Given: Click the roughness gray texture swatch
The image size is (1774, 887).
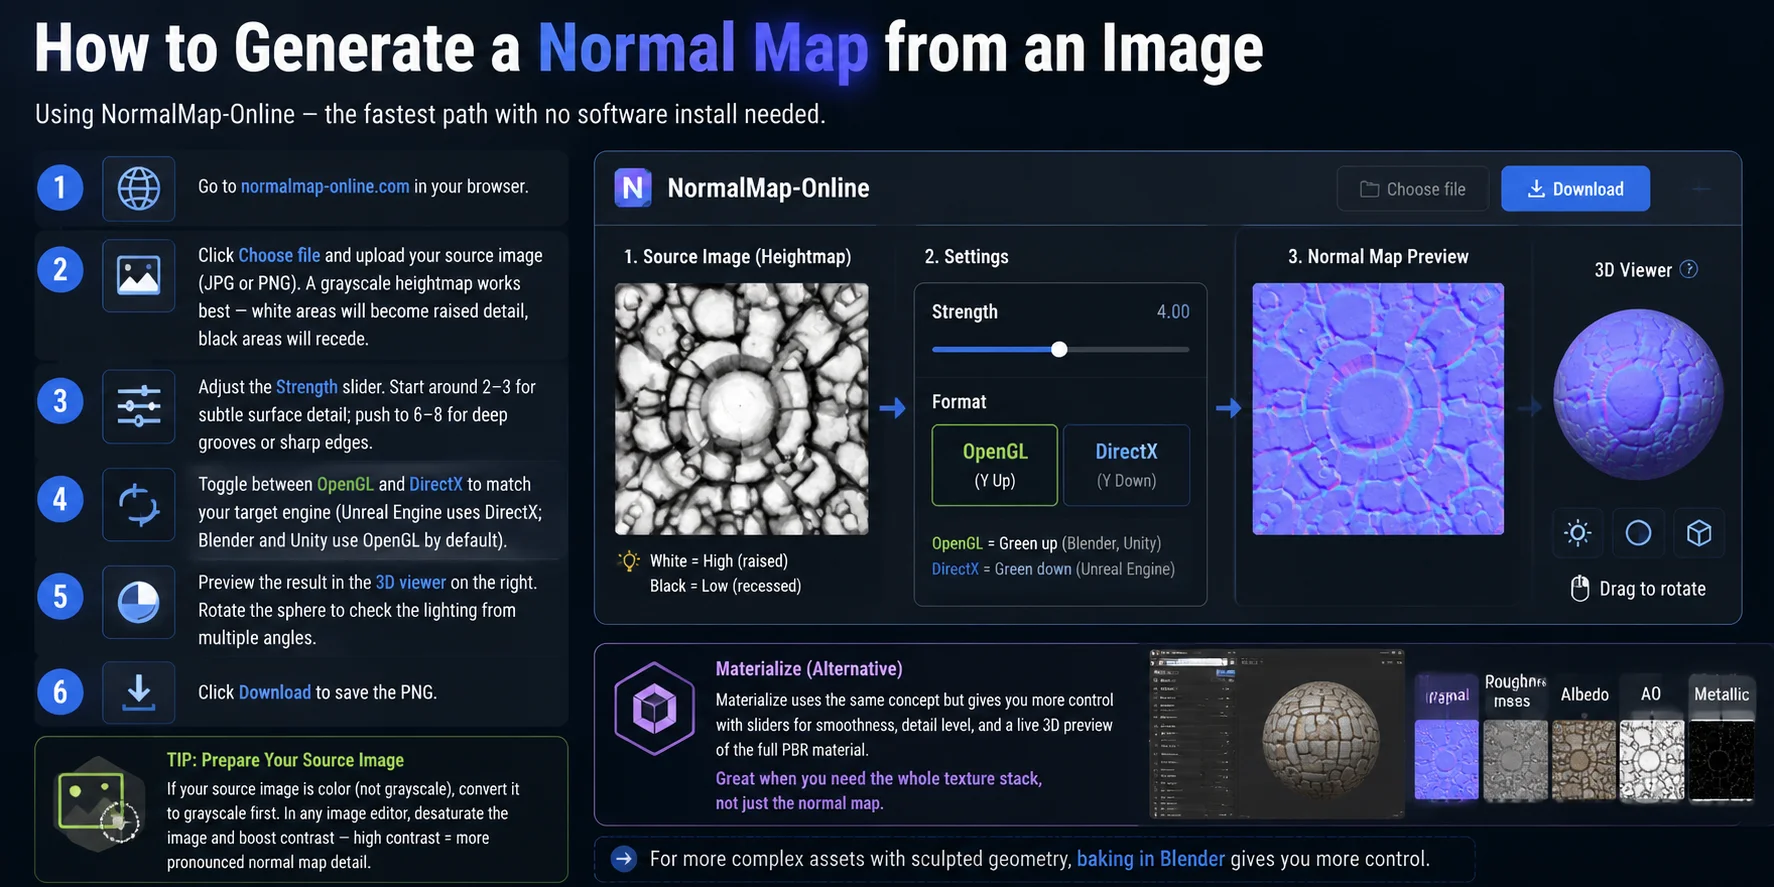Looking at the screenshot, I should (x=1516, y=761).
